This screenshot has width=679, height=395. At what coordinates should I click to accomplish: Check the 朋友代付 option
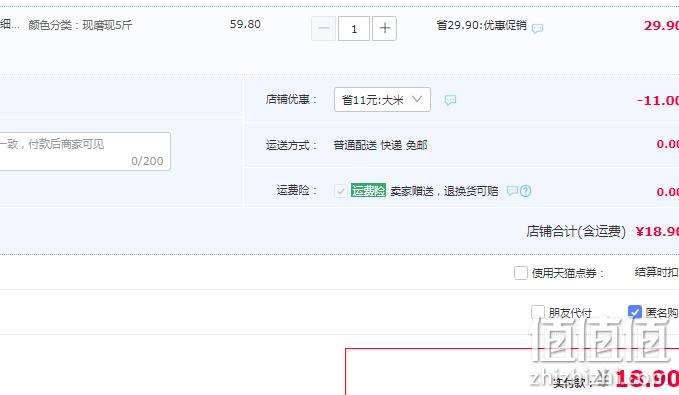tap(538, 312)
